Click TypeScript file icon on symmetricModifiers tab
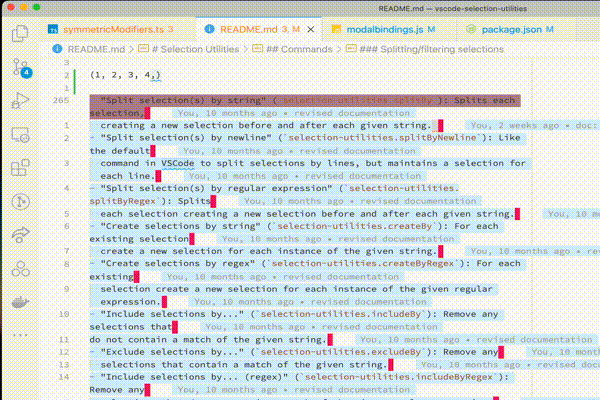Image resolution: width=600 pixels, height=400 pixels. pyautogui.click(x=53, y=29)
